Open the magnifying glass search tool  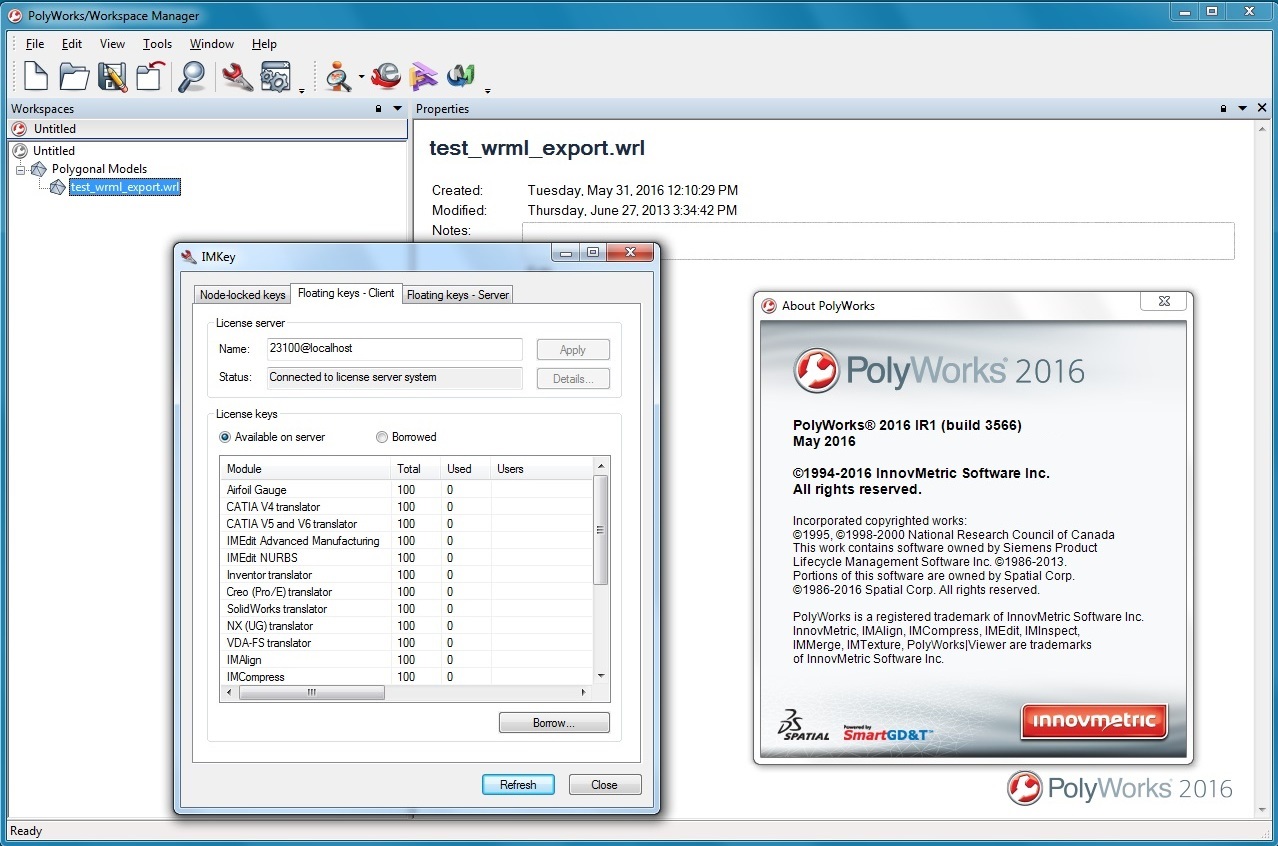192,77
